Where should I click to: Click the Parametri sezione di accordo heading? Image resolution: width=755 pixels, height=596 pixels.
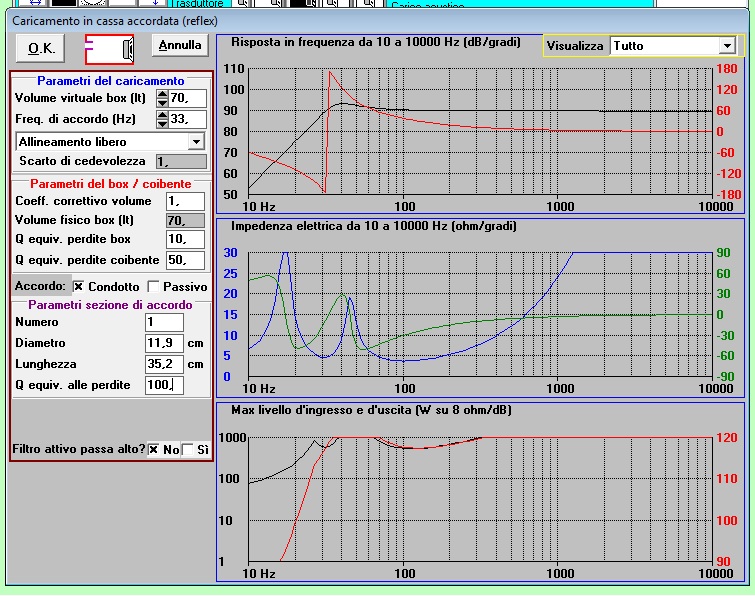click(110, 305)
